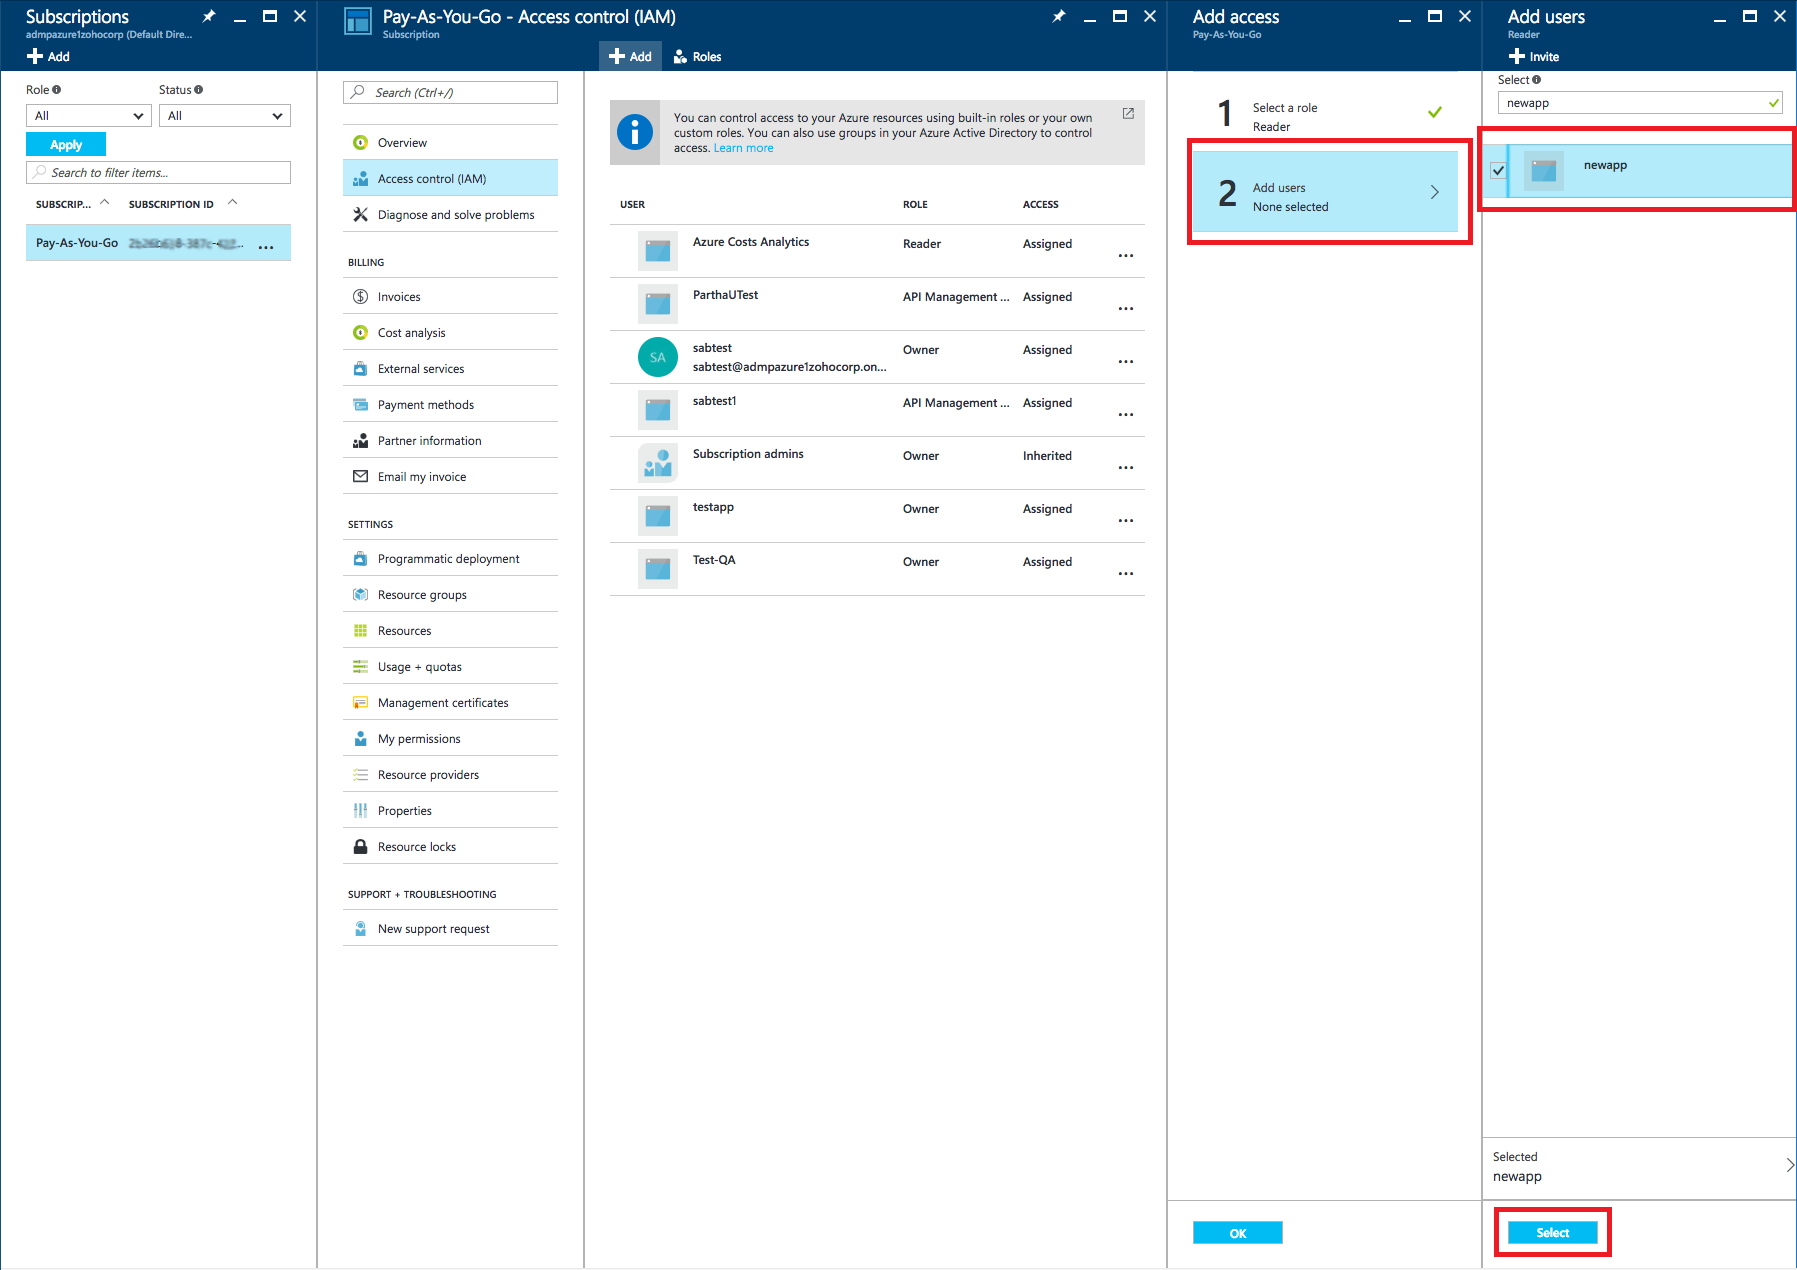This screenshot has width=1797, height=1270.
Task: Click the Role filter info icon
Action: [57, 90]
